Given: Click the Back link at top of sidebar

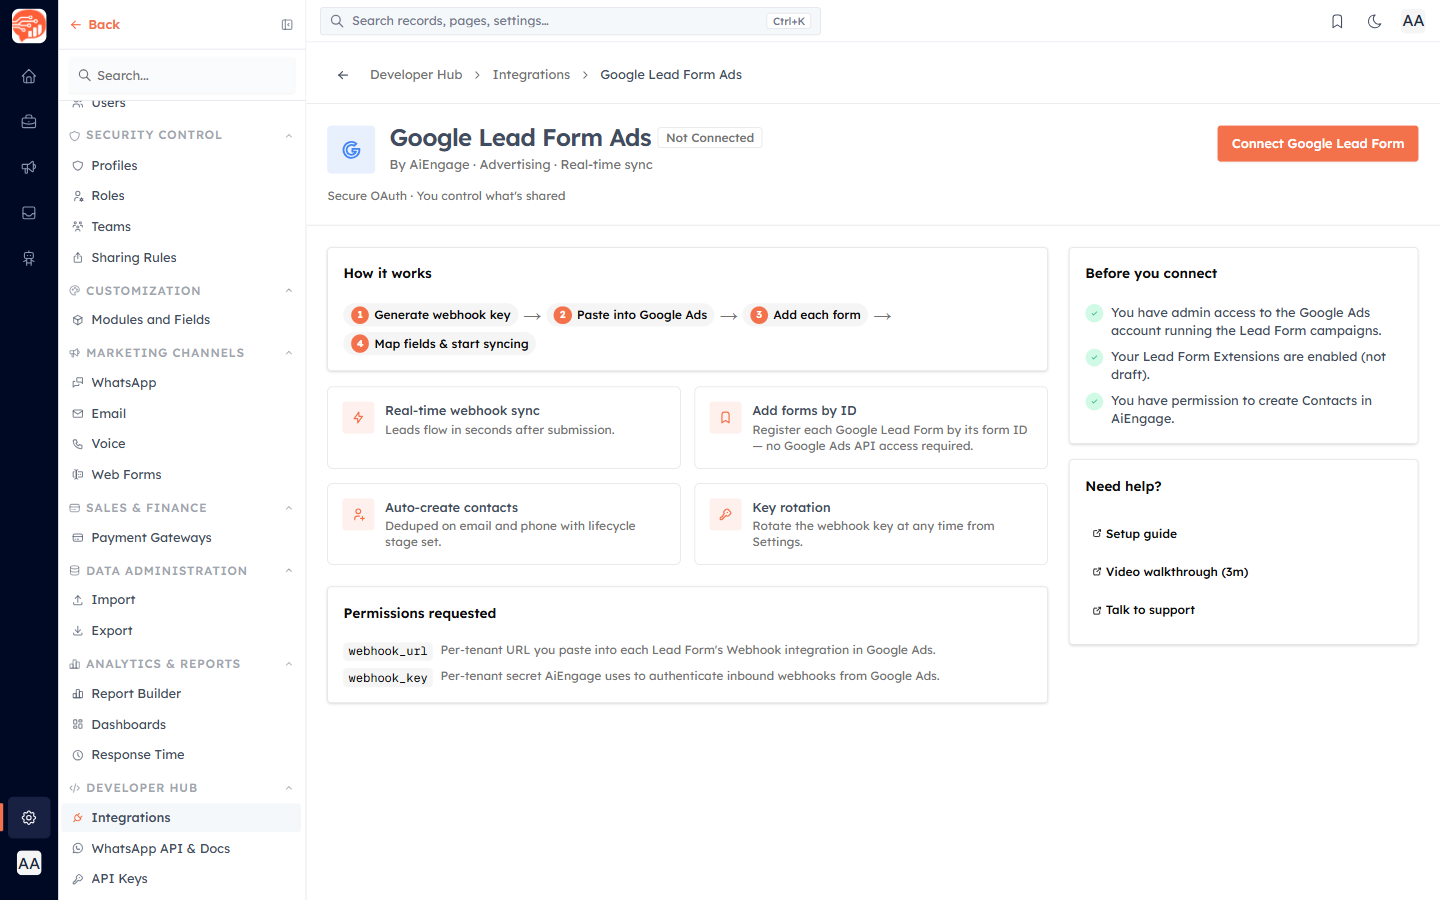Looking at the screenshot, I should point(95,25).
